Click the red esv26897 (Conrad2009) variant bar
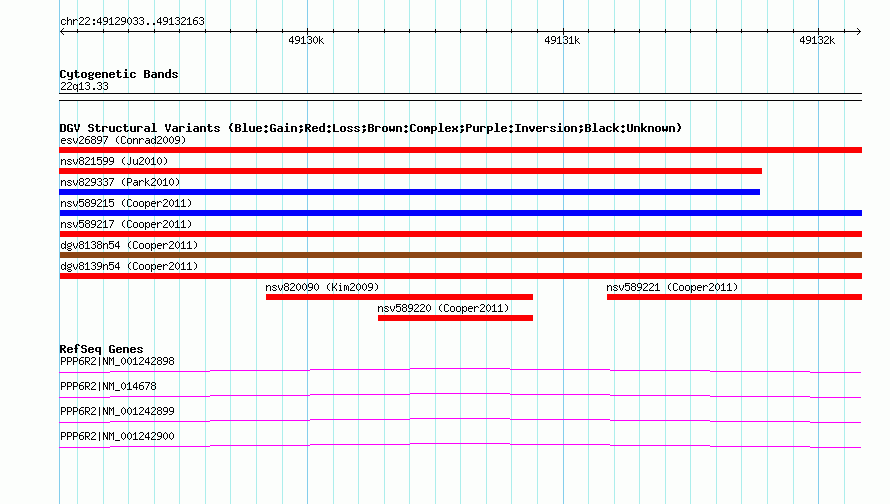This screenshot has height=504, width=890. tap(460, 150)
